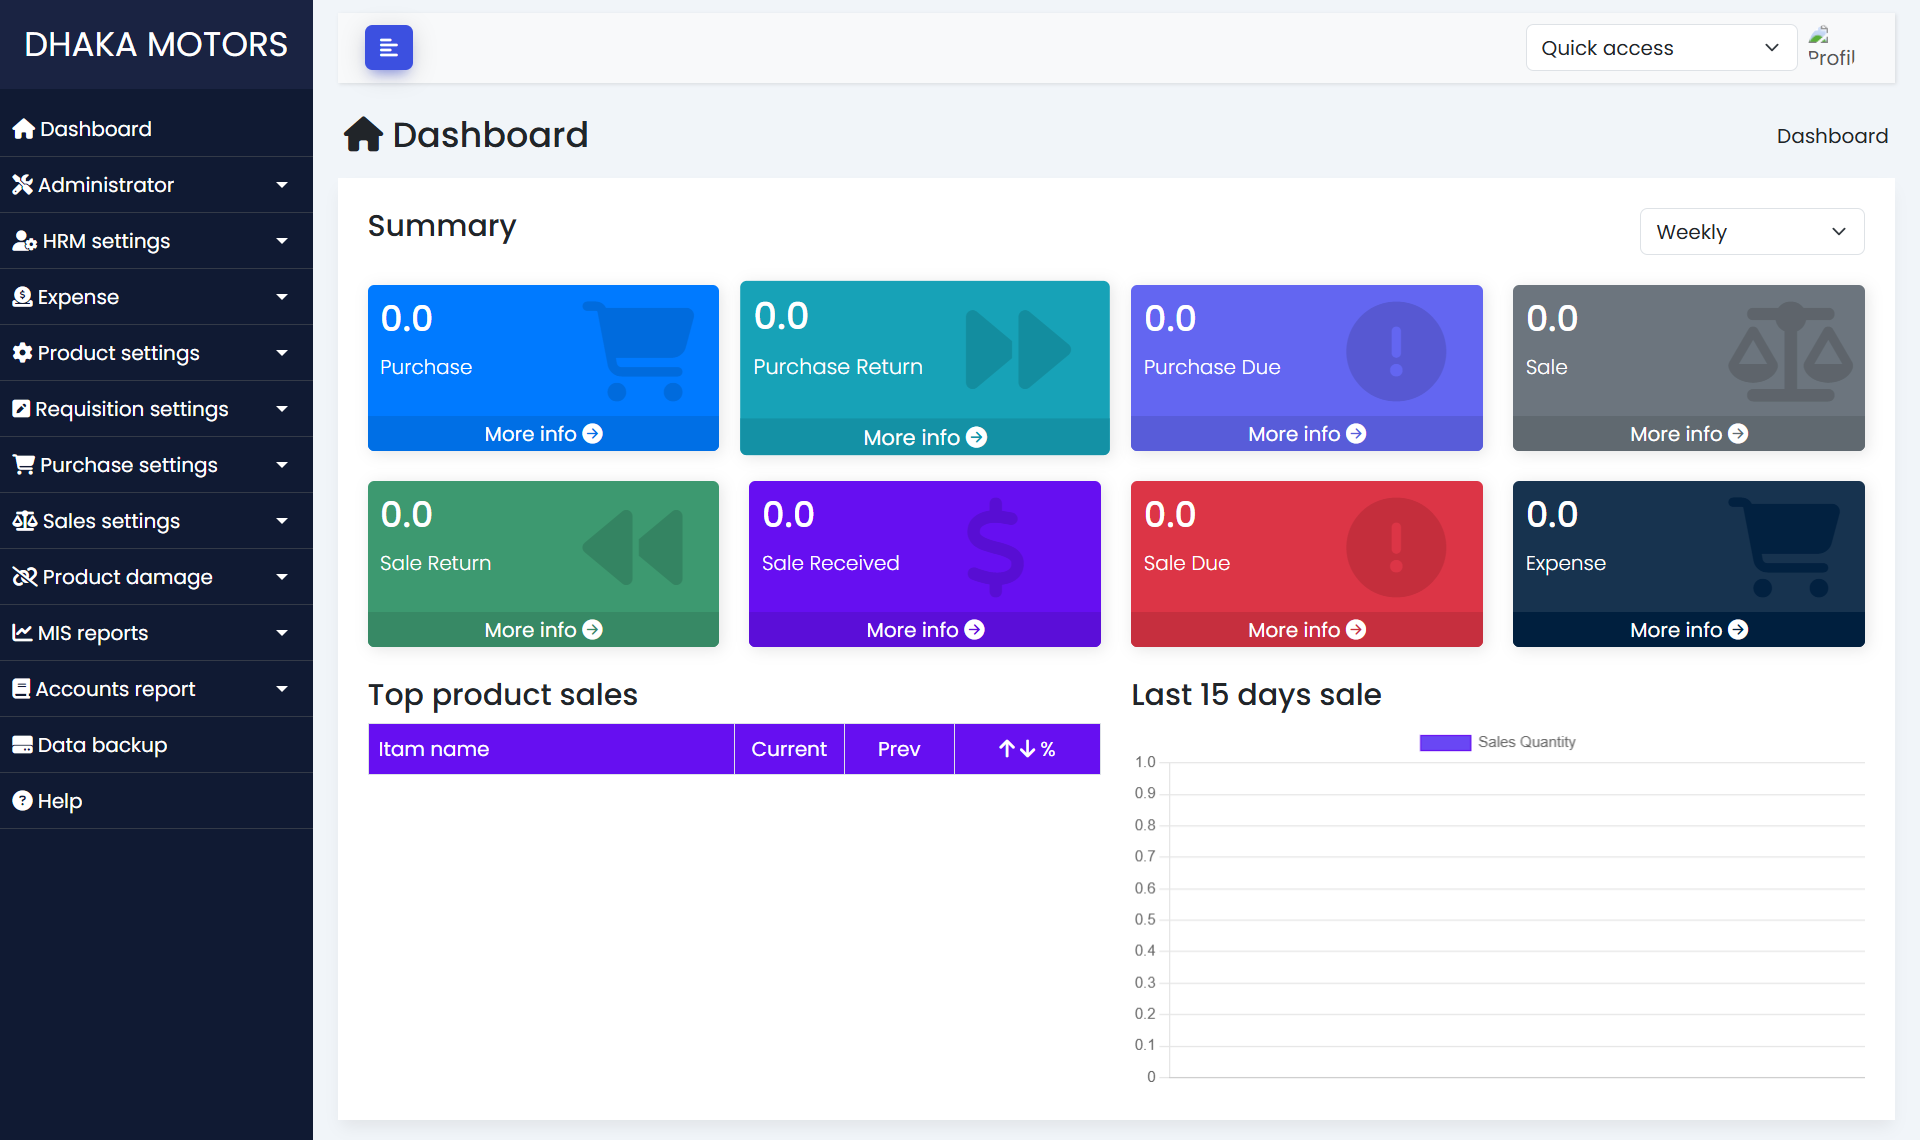Screen dimensions: 1920x1140
Task: Click the exclamation icon on Purchase Due card
Action: [x=1396, y=351]
